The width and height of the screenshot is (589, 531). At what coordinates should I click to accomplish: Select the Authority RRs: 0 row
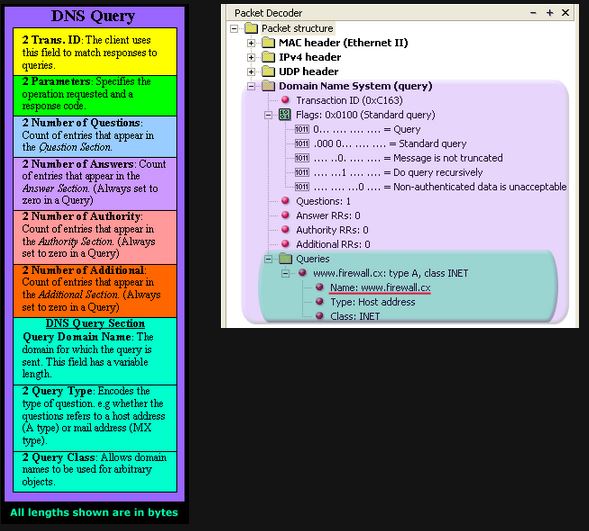coord(332,230)
